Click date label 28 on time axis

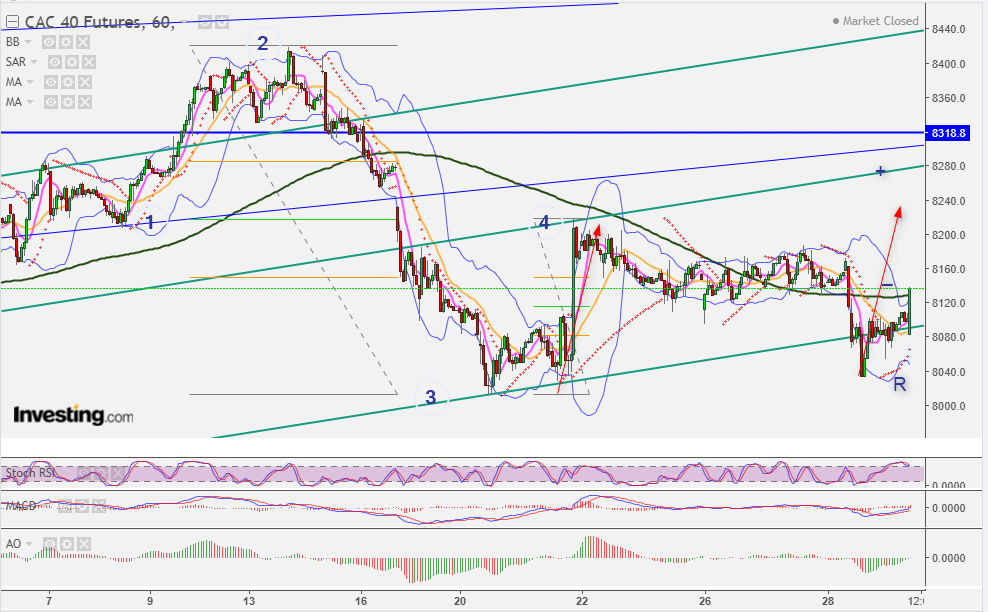[828, 601]
